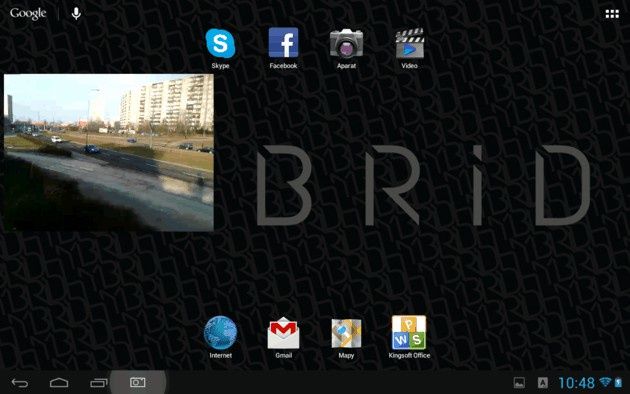Open the Aparat camera app
This screenshot has height=394, width=630.
pyautogui.click(x=346, y=43)
